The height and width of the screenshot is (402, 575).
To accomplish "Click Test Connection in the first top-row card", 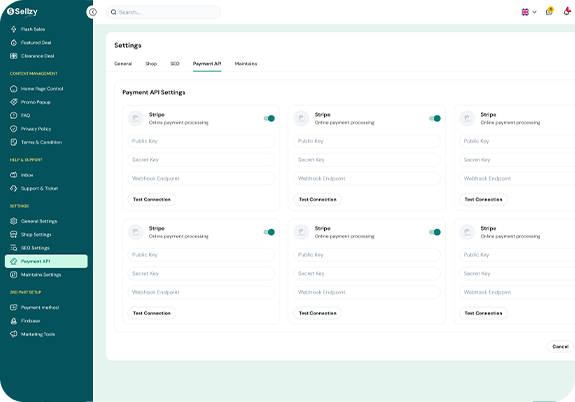I will tap(152, 199).
